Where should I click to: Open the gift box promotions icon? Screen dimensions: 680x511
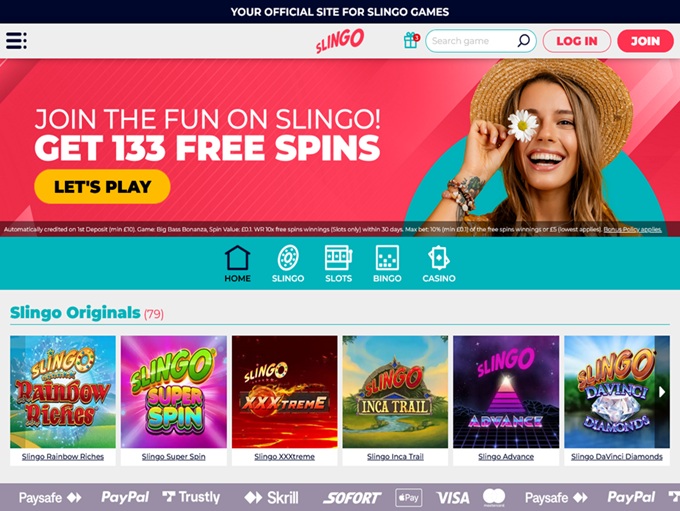pos(411,40)
